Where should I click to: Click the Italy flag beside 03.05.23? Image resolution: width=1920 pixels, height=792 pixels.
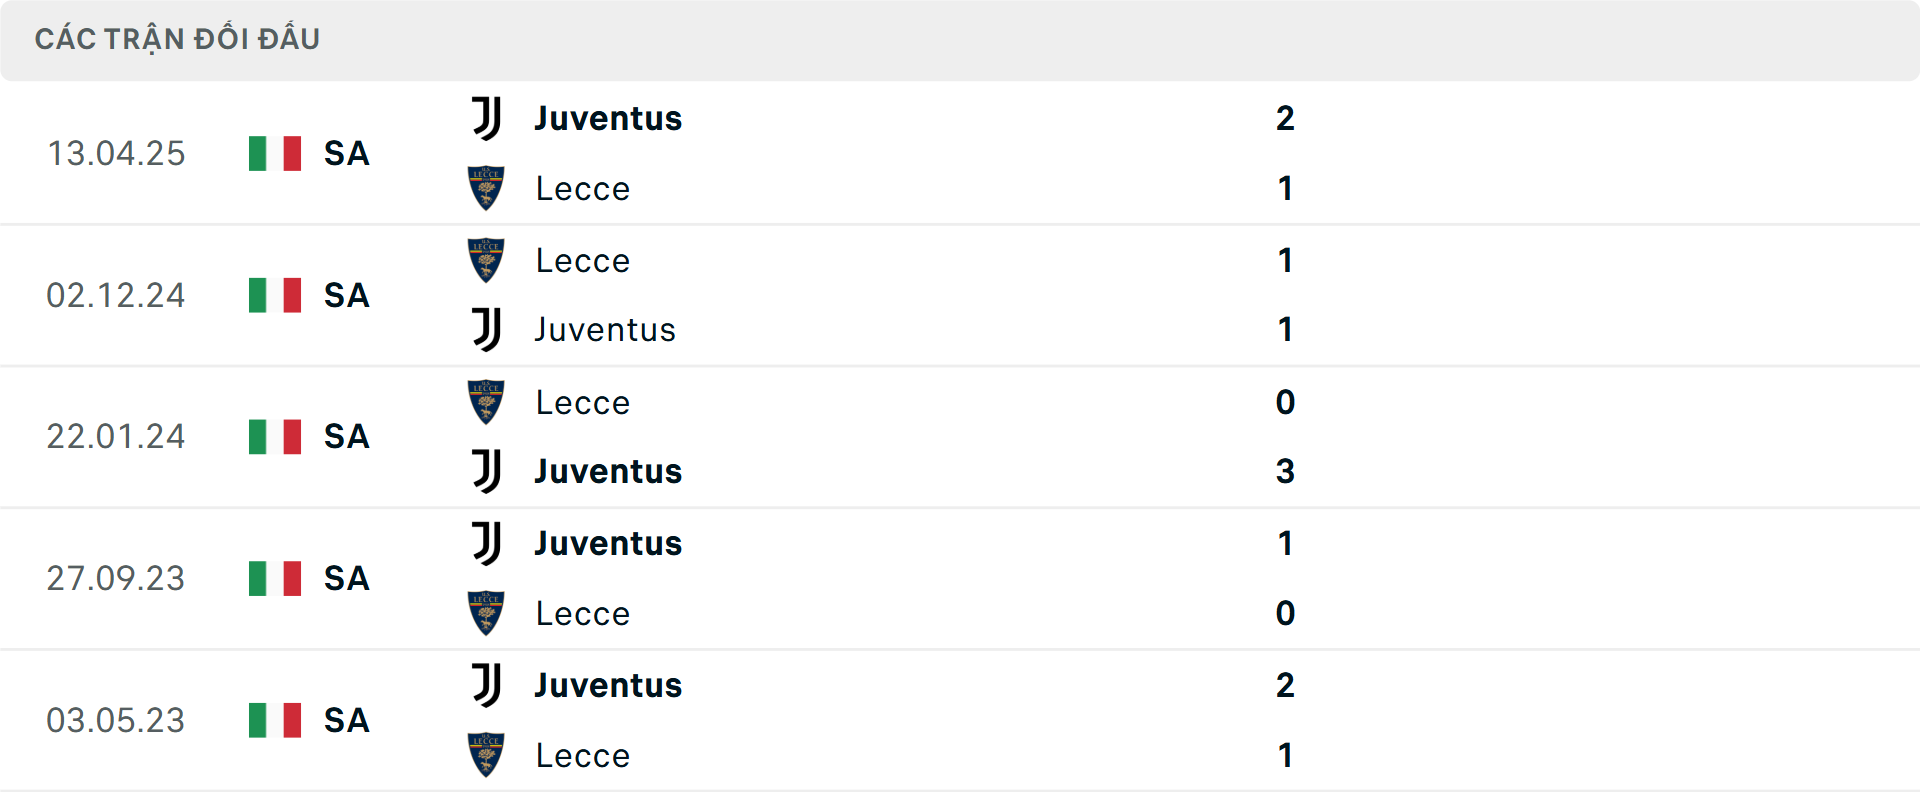tap(274, 720)
